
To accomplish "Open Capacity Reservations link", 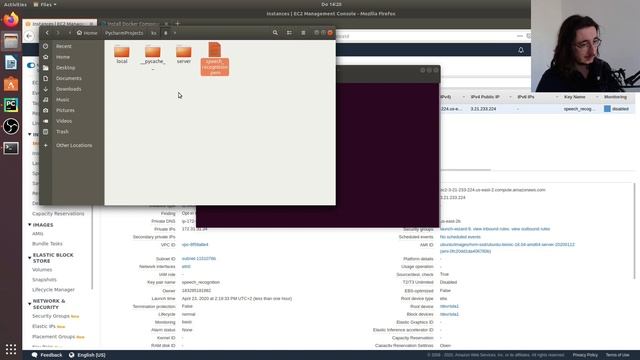I will 58,213.
